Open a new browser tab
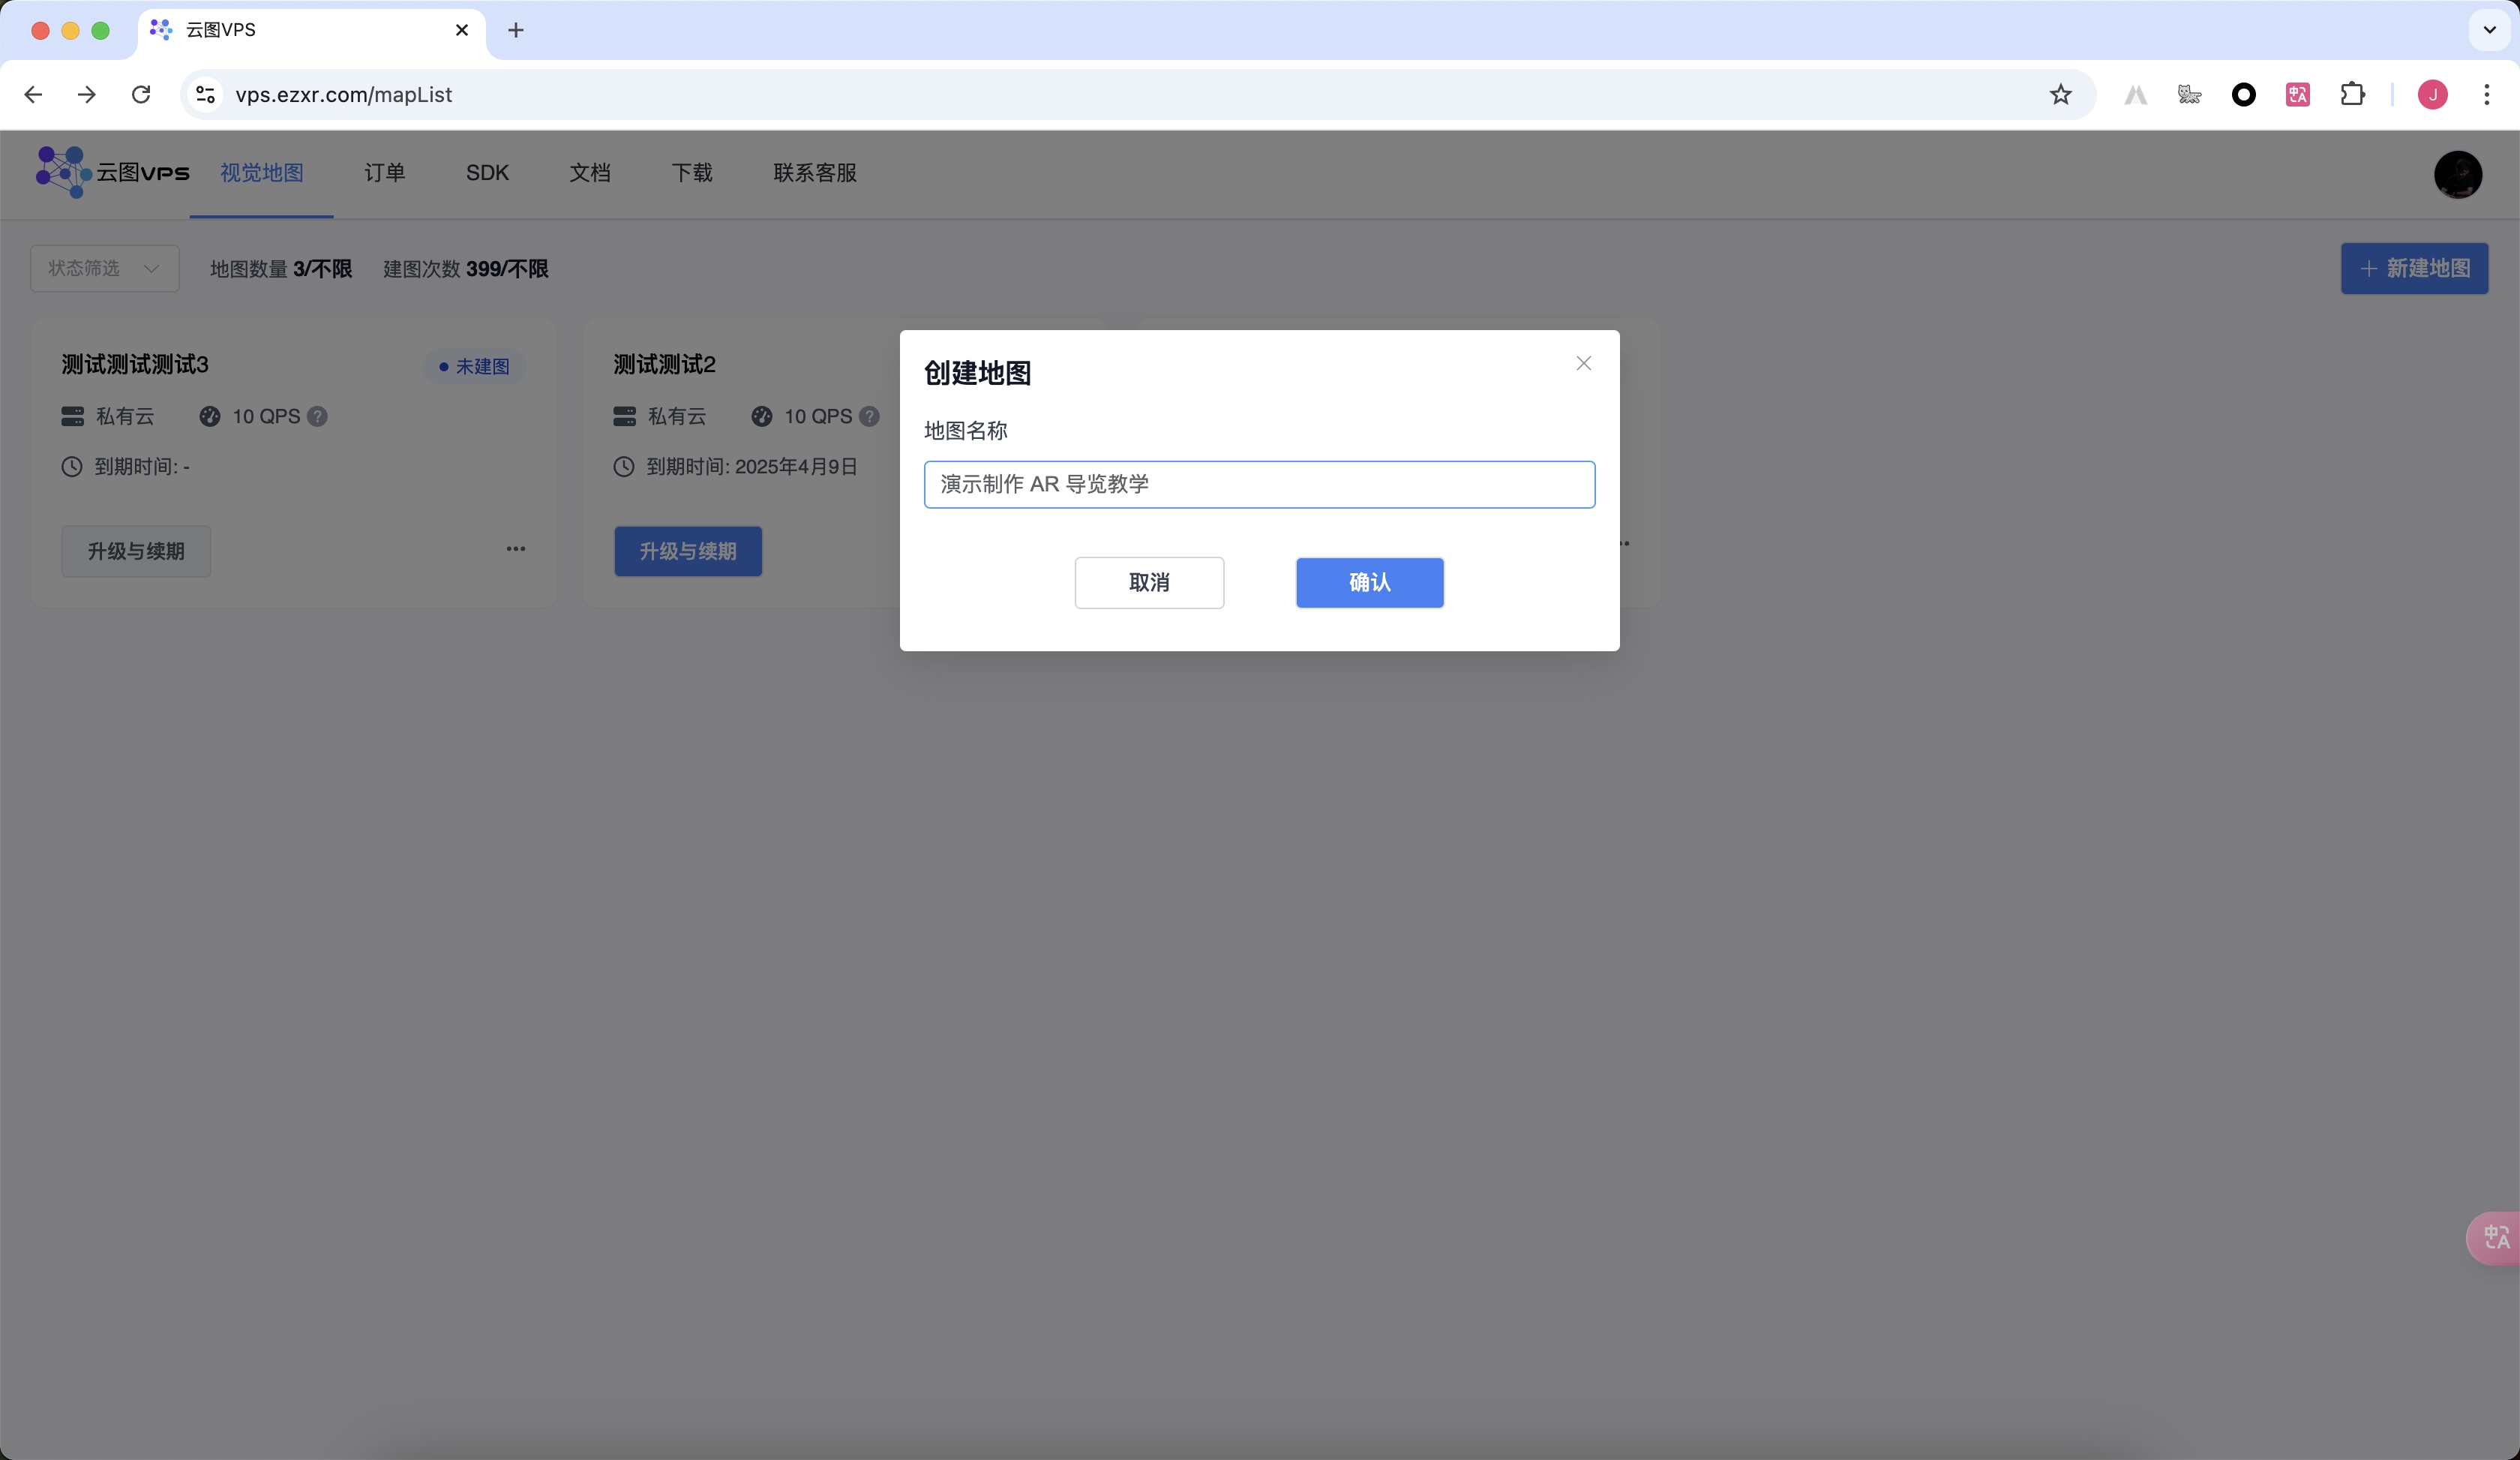Viewport: 2520px width, 1460px height. tap(516, 30)
